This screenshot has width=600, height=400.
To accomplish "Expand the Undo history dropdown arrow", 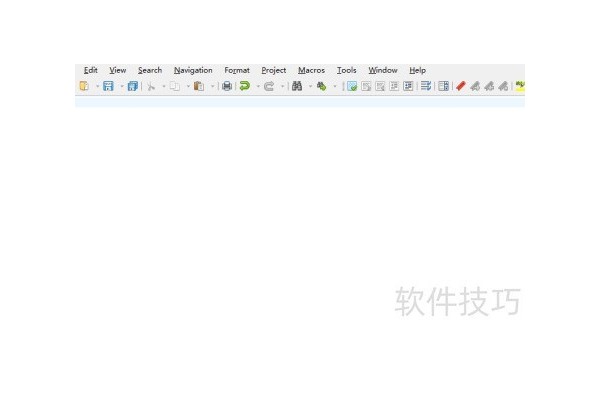I will point(258,87).
